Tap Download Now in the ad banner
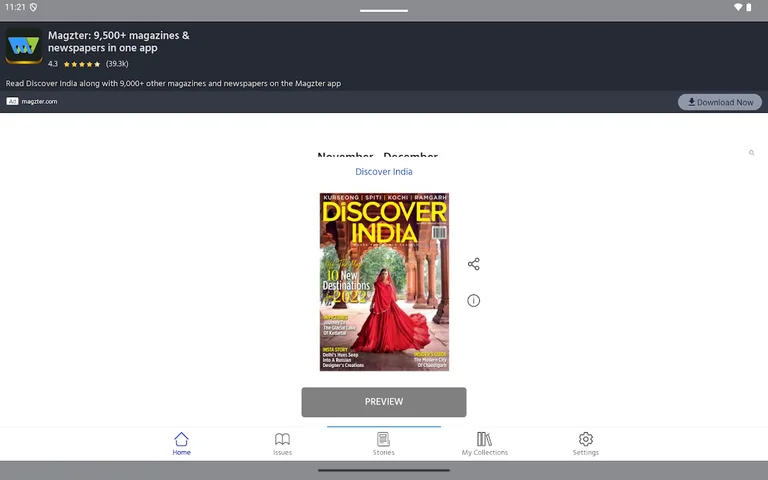 720,102
